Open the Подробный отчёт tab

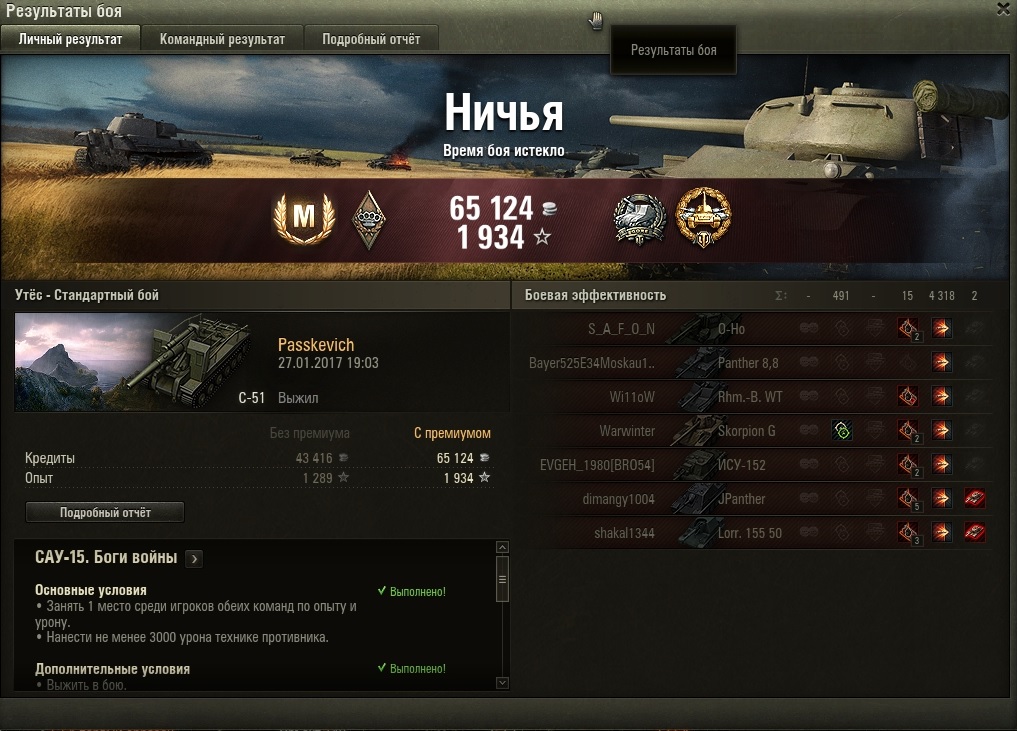click(371, 39)
